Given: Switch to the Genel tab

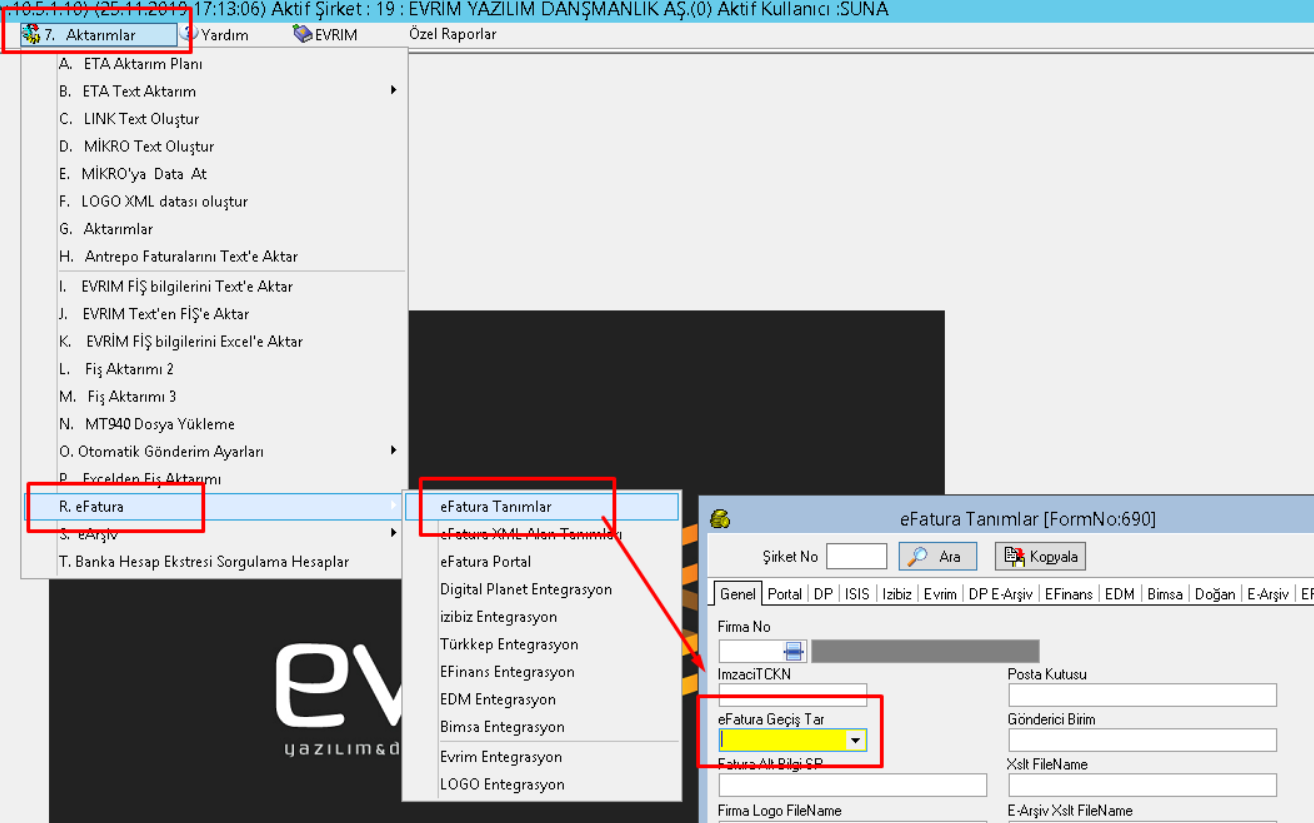Looking at the screenshot, I should pos(738,594).
